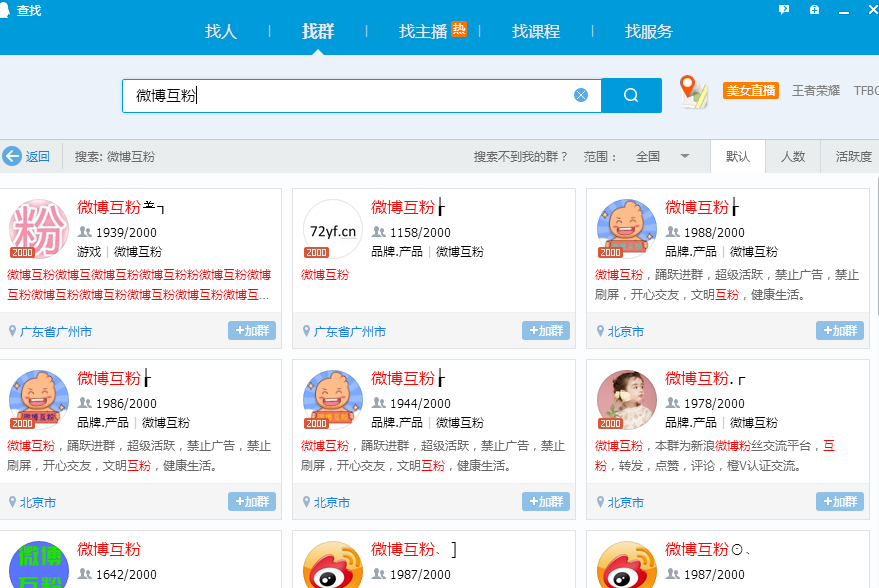Screen dimensions: 879x588
Task: Open the nearby map location icon
Action: pyautogui.click(x=693, y=91)
